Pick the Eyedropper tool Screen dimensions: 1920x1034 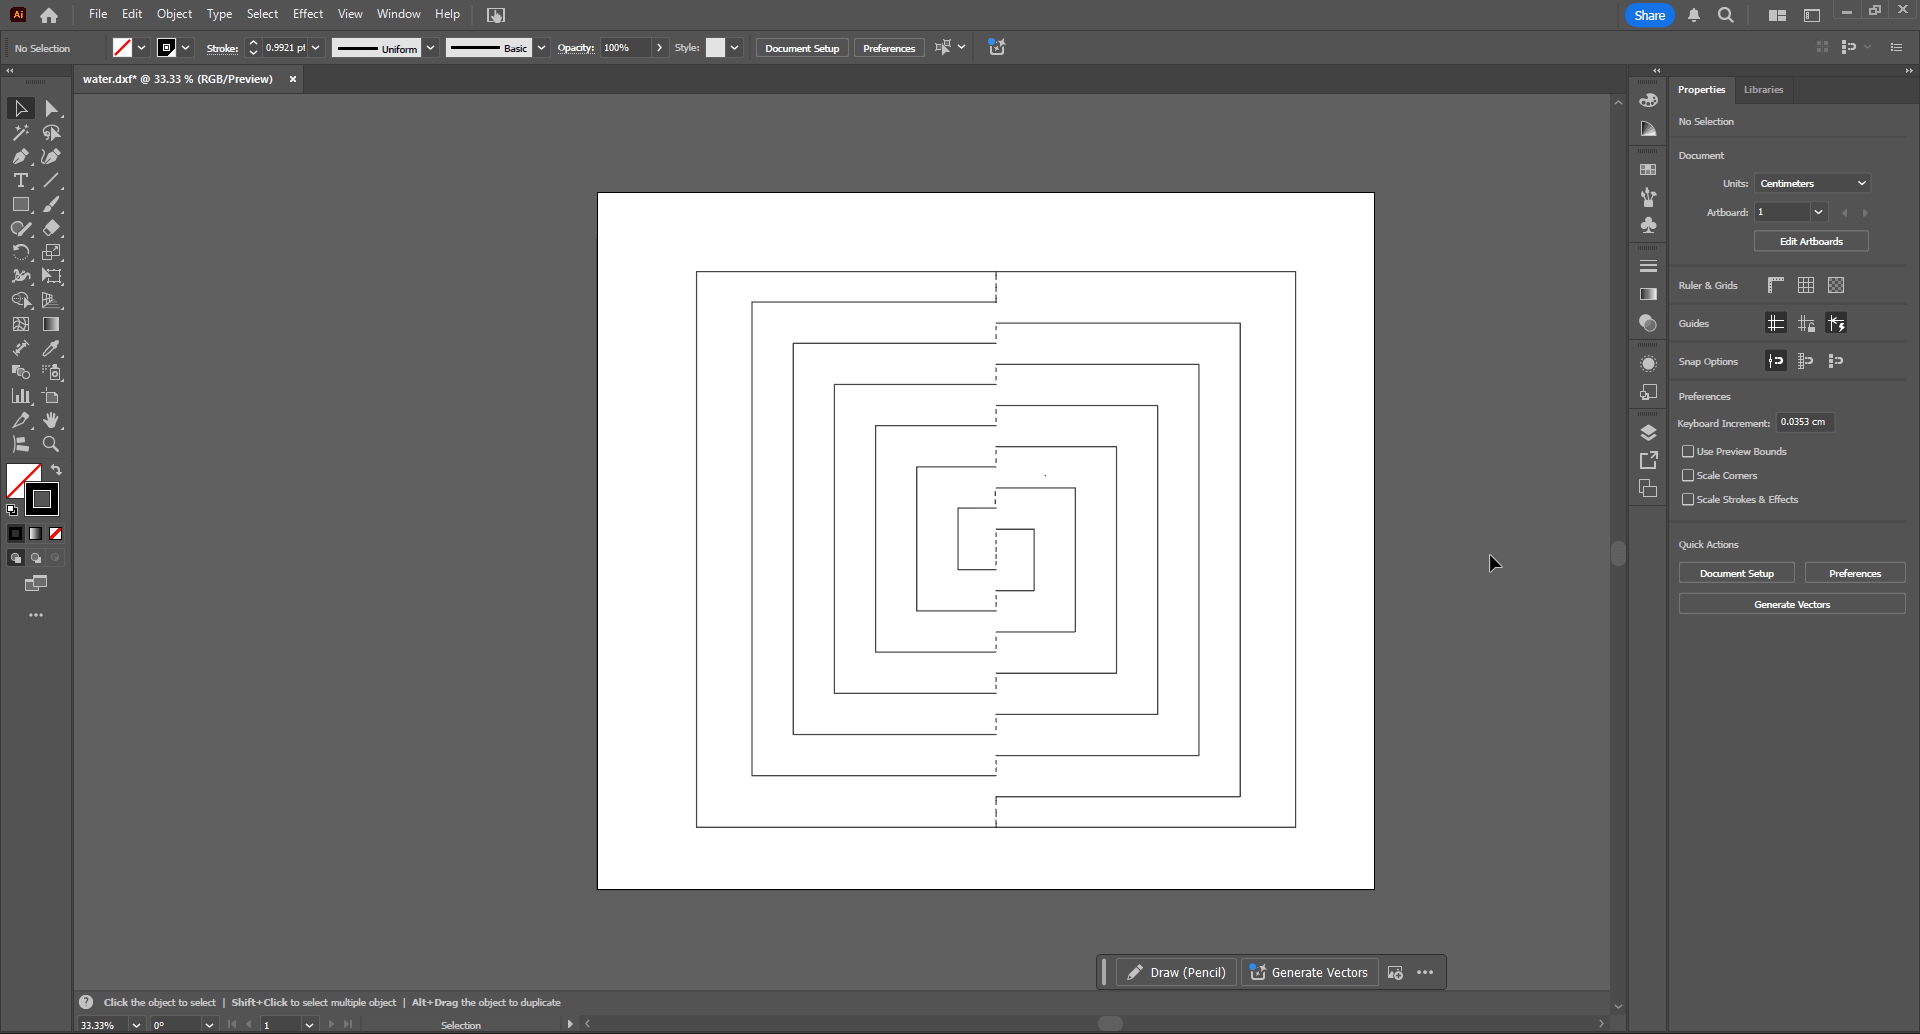[52, 348]
